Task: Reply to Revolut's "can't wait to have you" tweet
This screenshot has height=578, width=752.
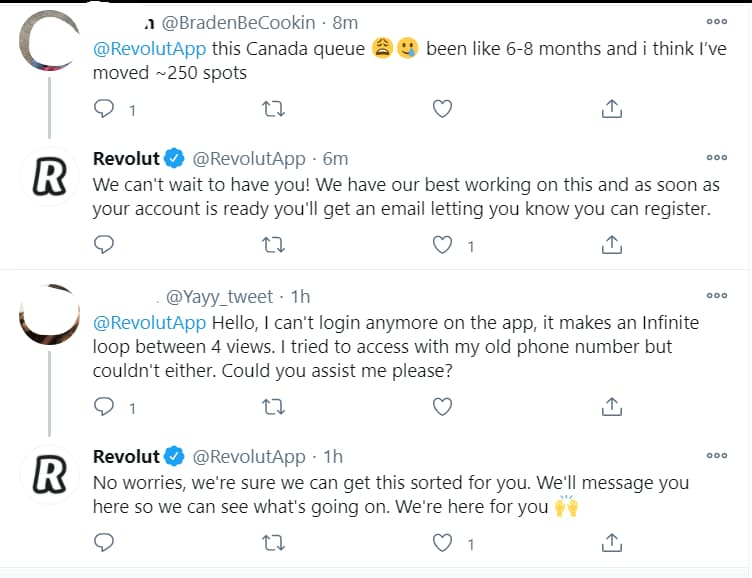Action: [x=104, y=244]
